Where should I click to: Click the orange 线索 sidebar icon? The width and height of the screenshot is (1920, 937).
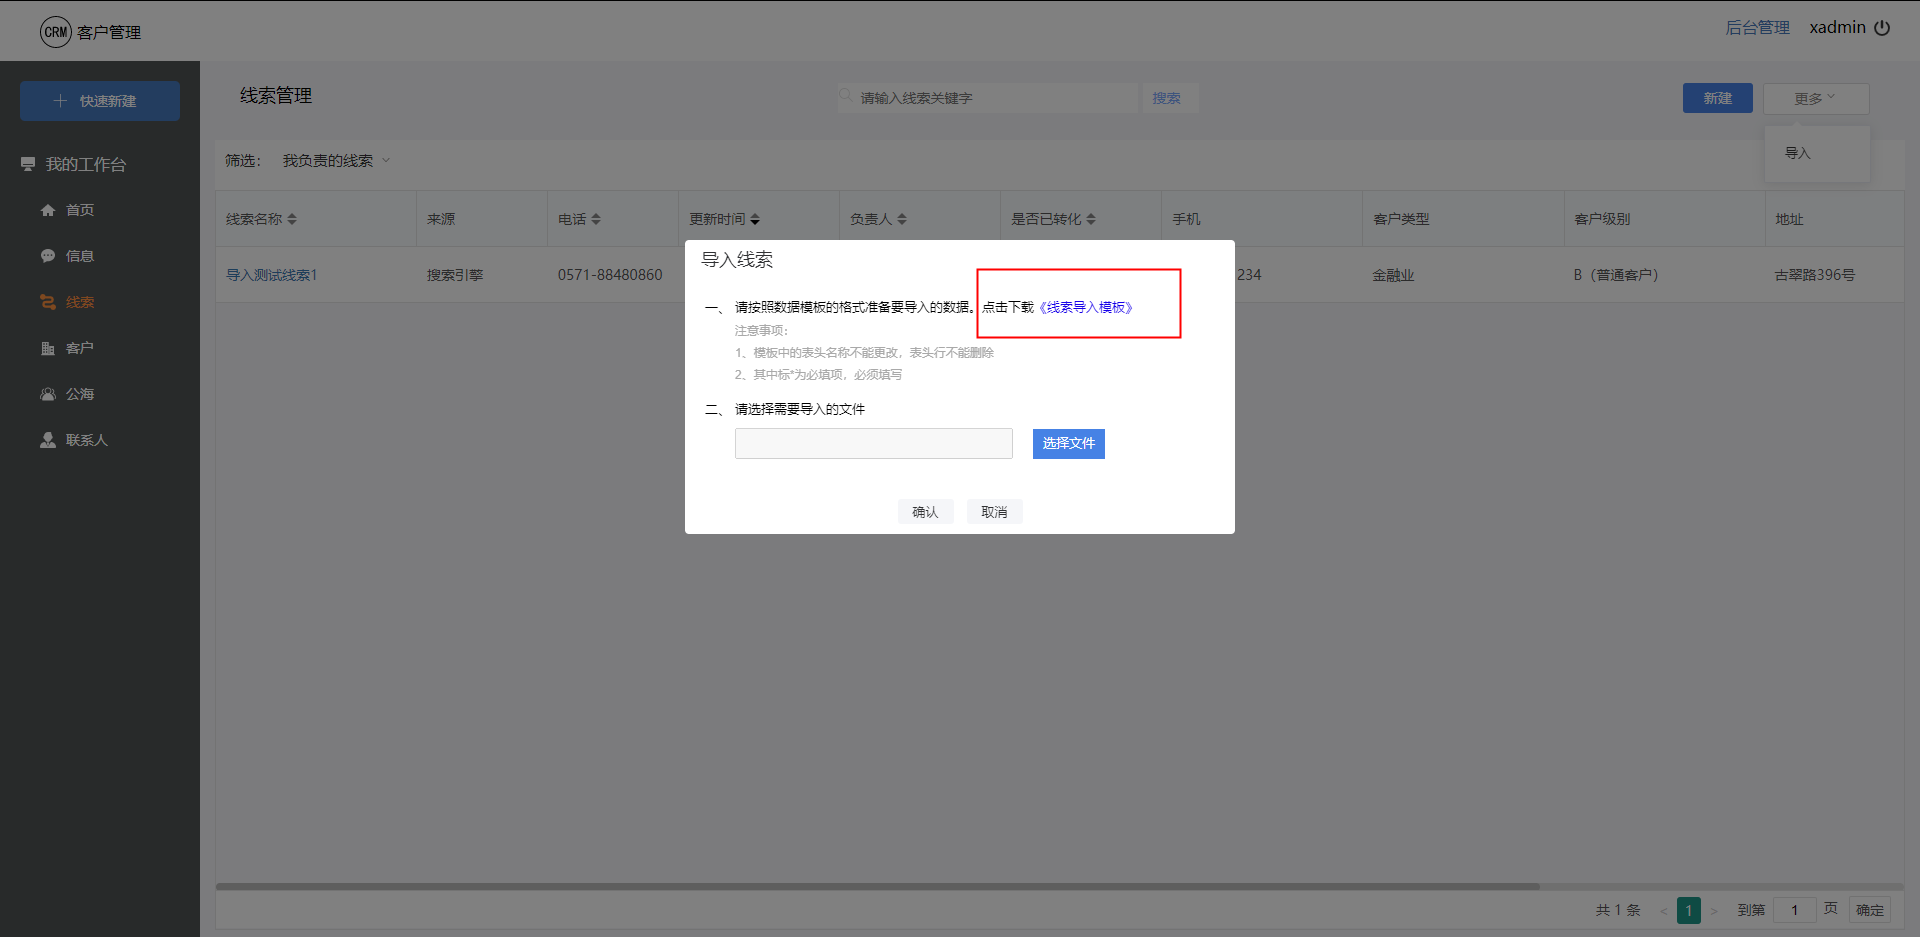(47, 302)
